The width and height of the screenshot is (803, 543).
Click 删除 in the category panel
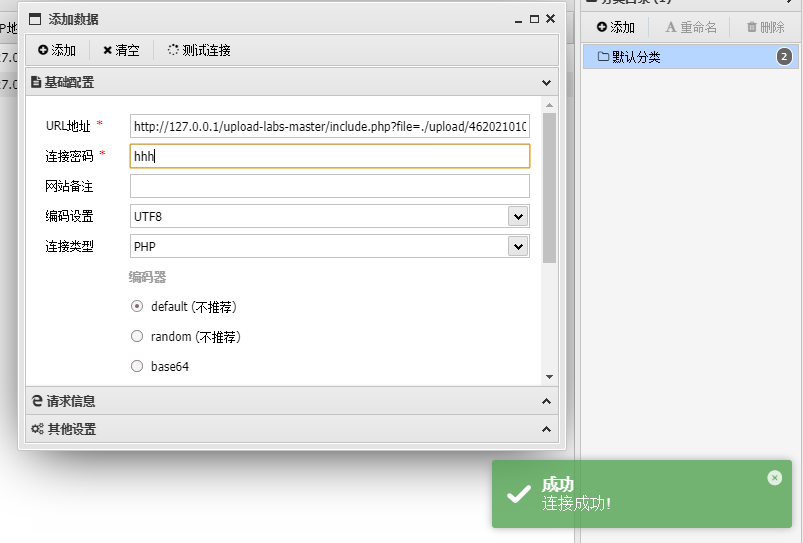tap(766, 27)
